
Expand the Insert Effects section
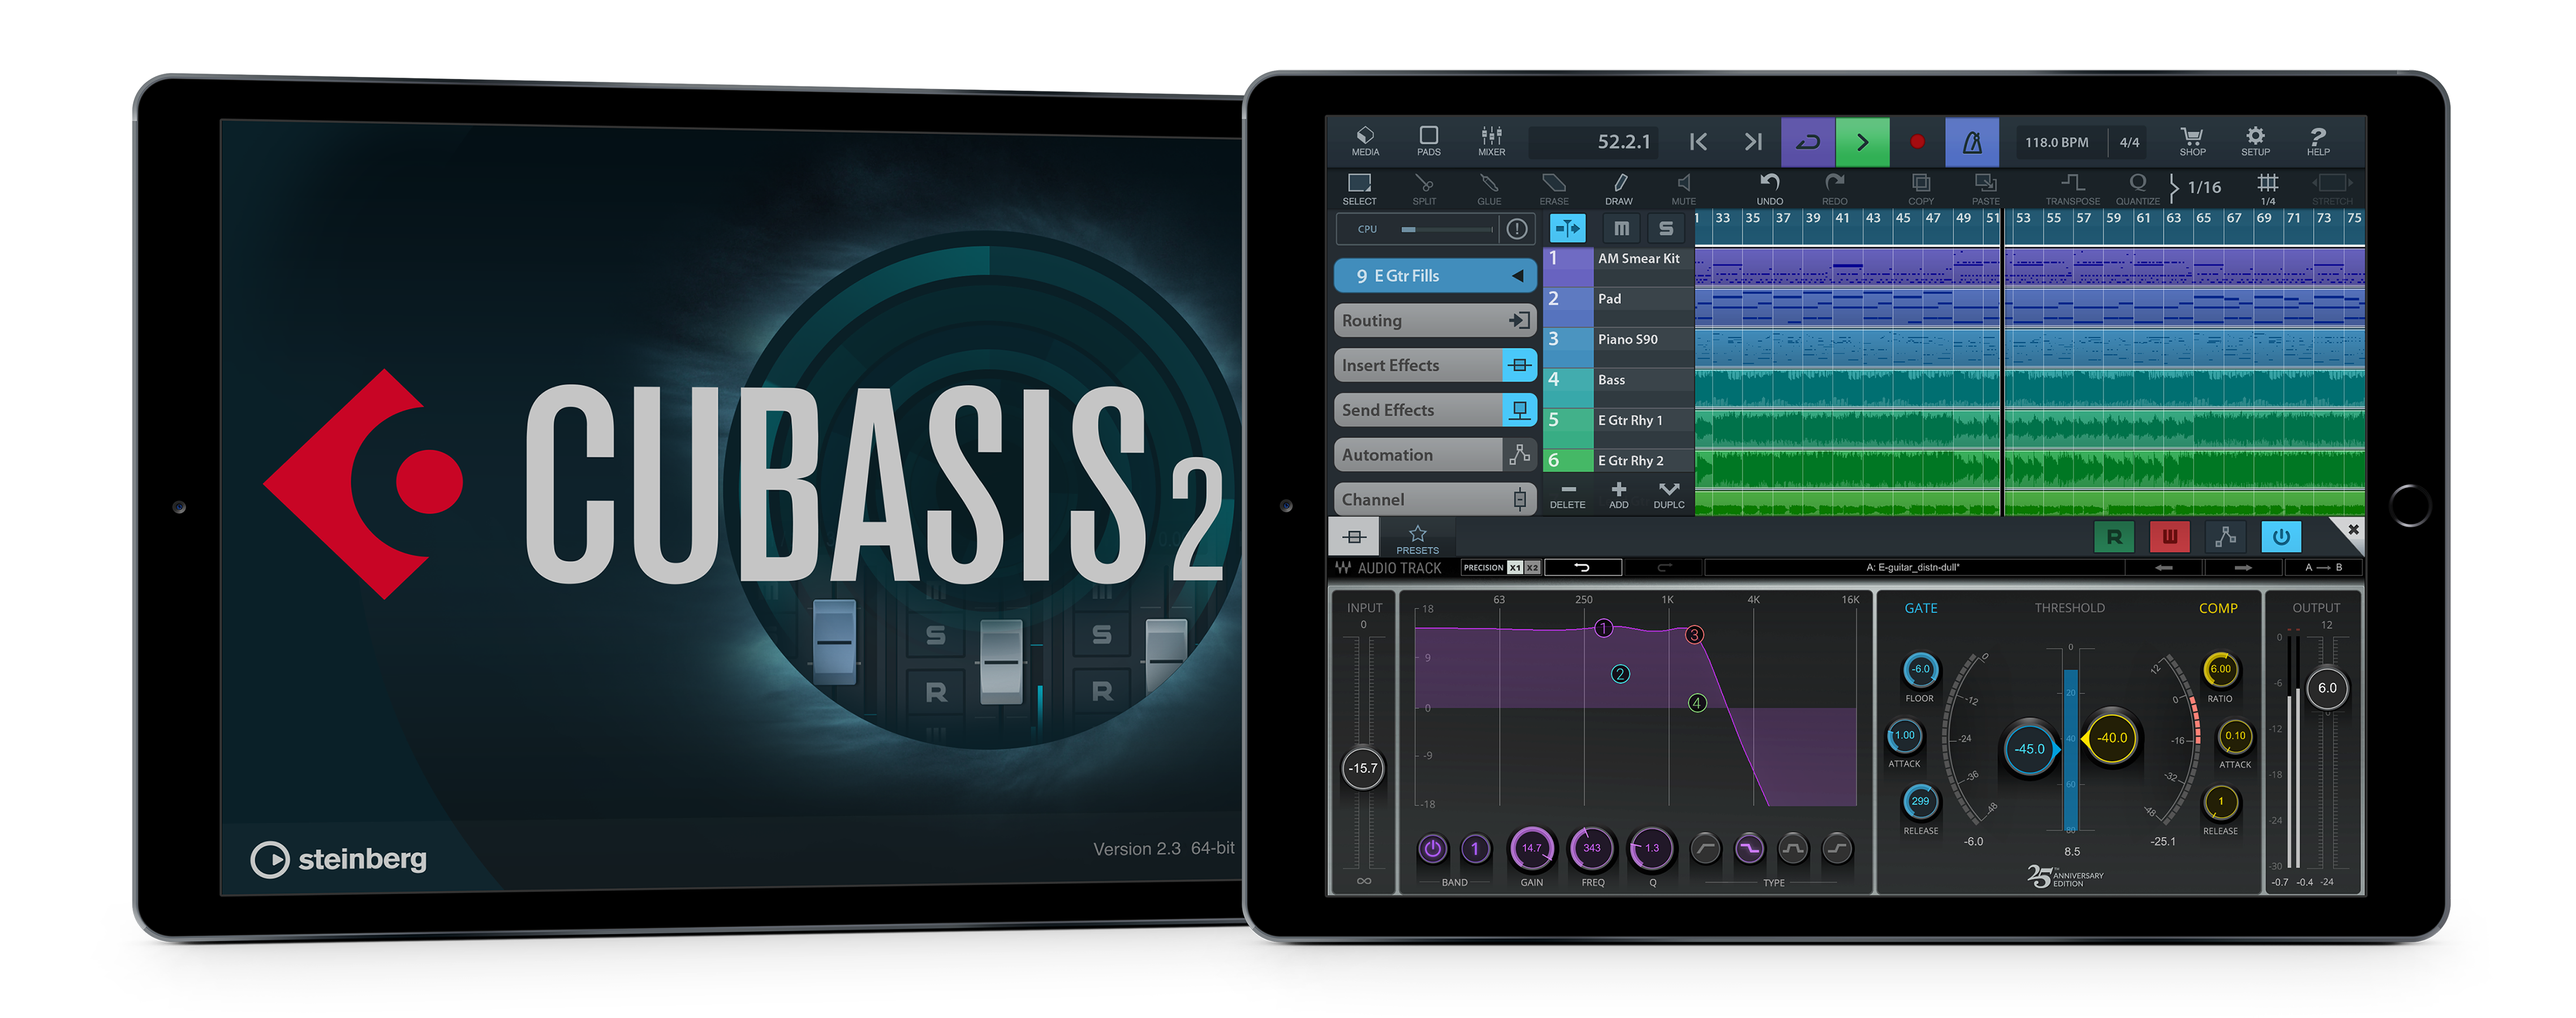pyautogui.click(x=1433, y=366)
